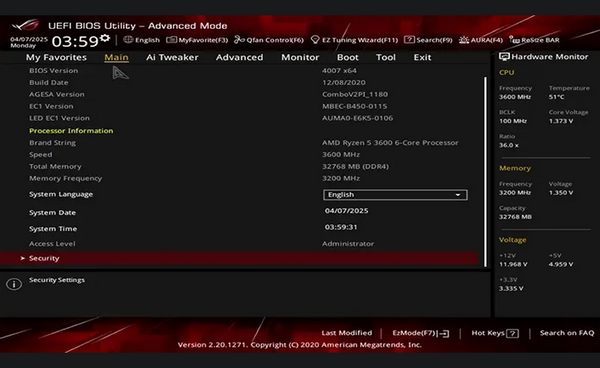Switch to the Boot tab
Image resolution: width=600 pixels, height=368 pixels.
coord(347,57)
